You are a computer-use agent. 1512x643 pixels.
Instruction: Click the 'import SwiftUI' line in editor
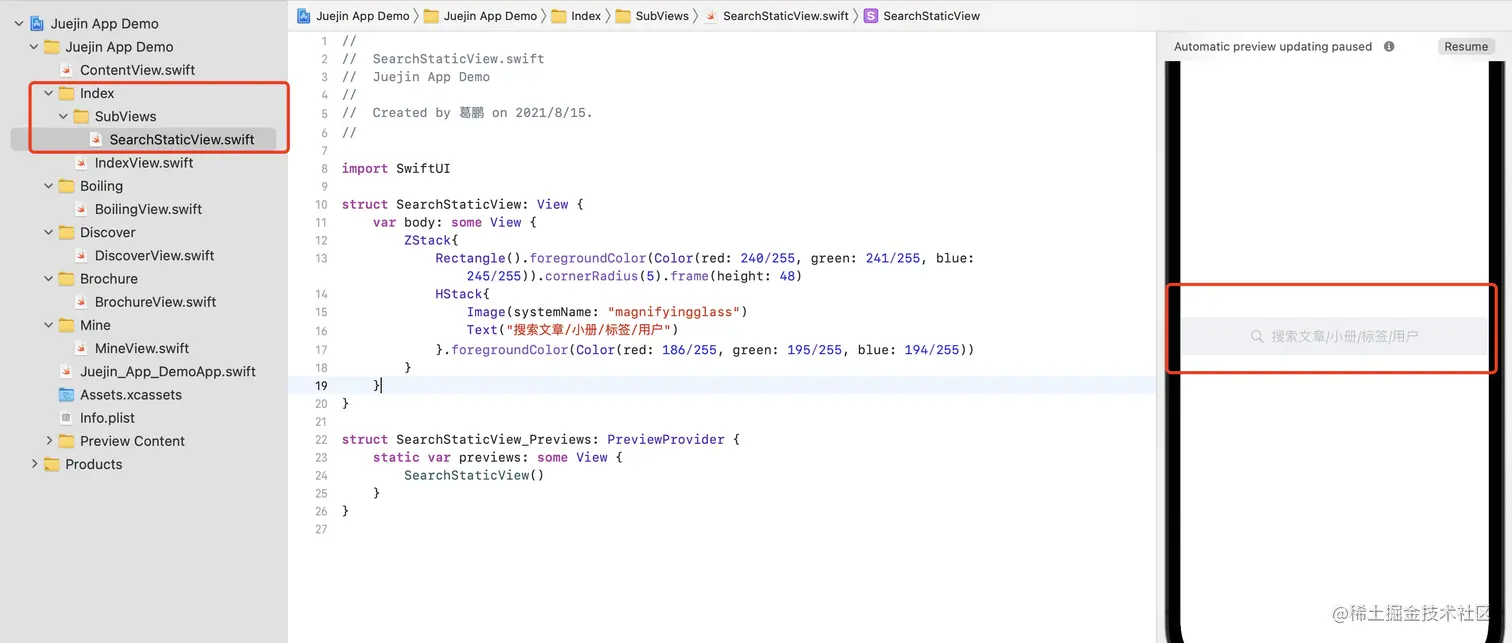click(396, 168)
